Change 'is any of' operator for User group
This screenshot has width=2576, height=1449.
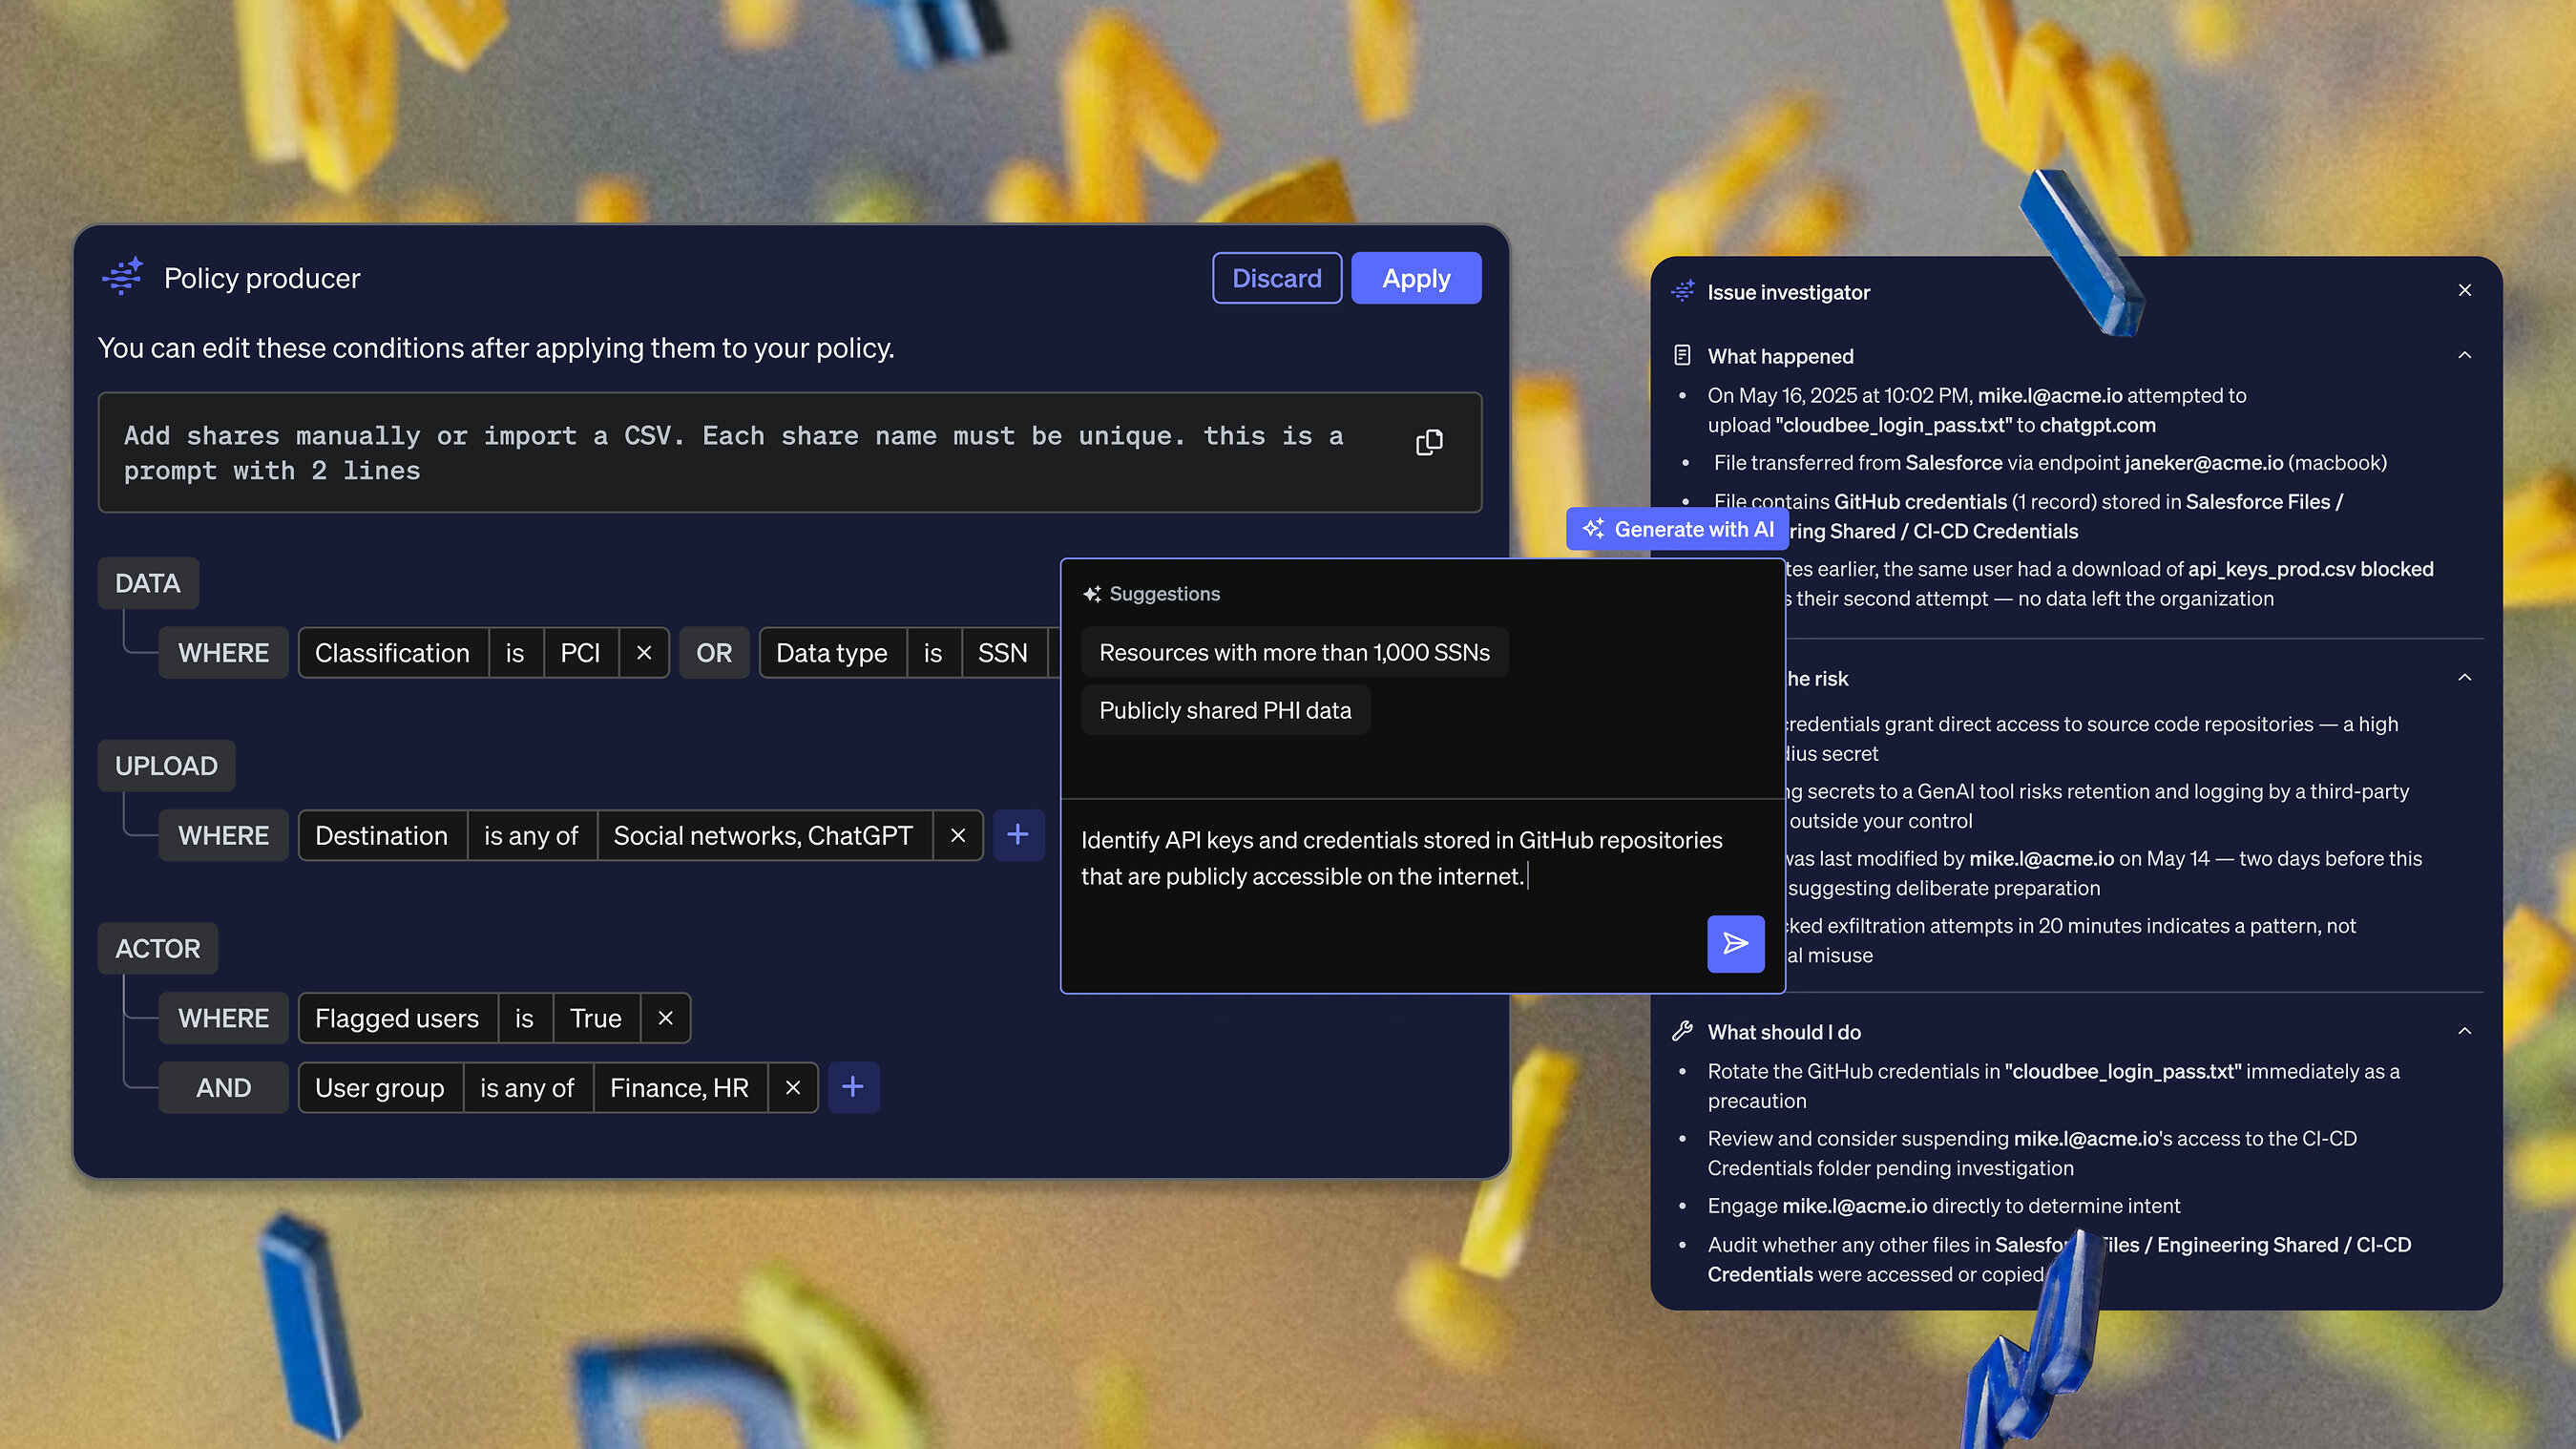[527, 1087]
